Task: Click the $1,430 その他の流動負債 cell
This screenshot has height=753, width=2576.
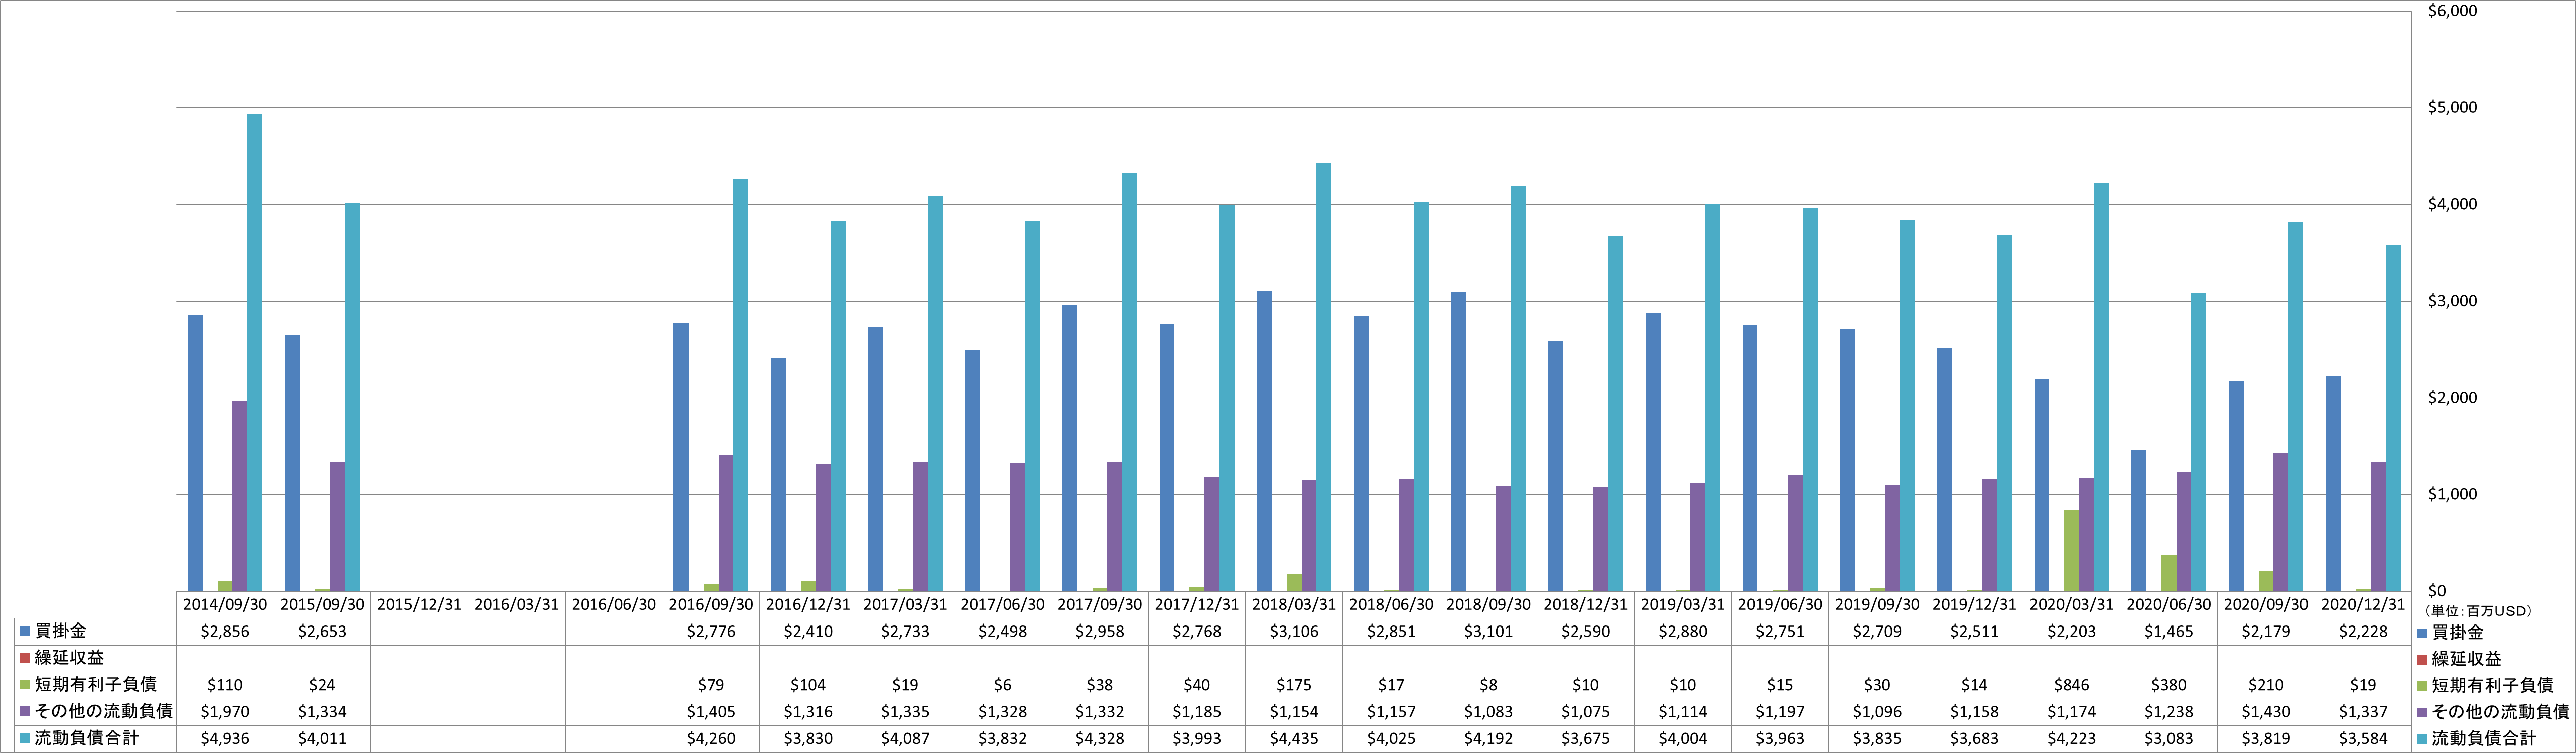Action: pos(2266,712)
